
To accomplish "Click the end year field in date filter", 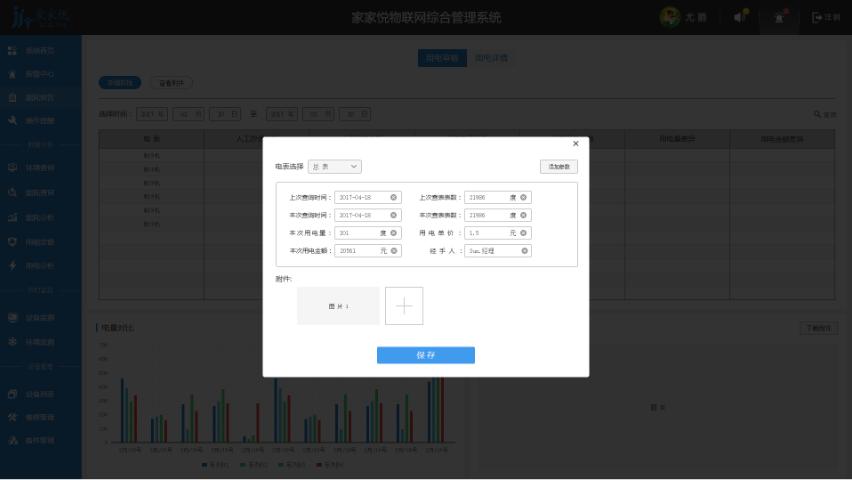I will [281, 114].
